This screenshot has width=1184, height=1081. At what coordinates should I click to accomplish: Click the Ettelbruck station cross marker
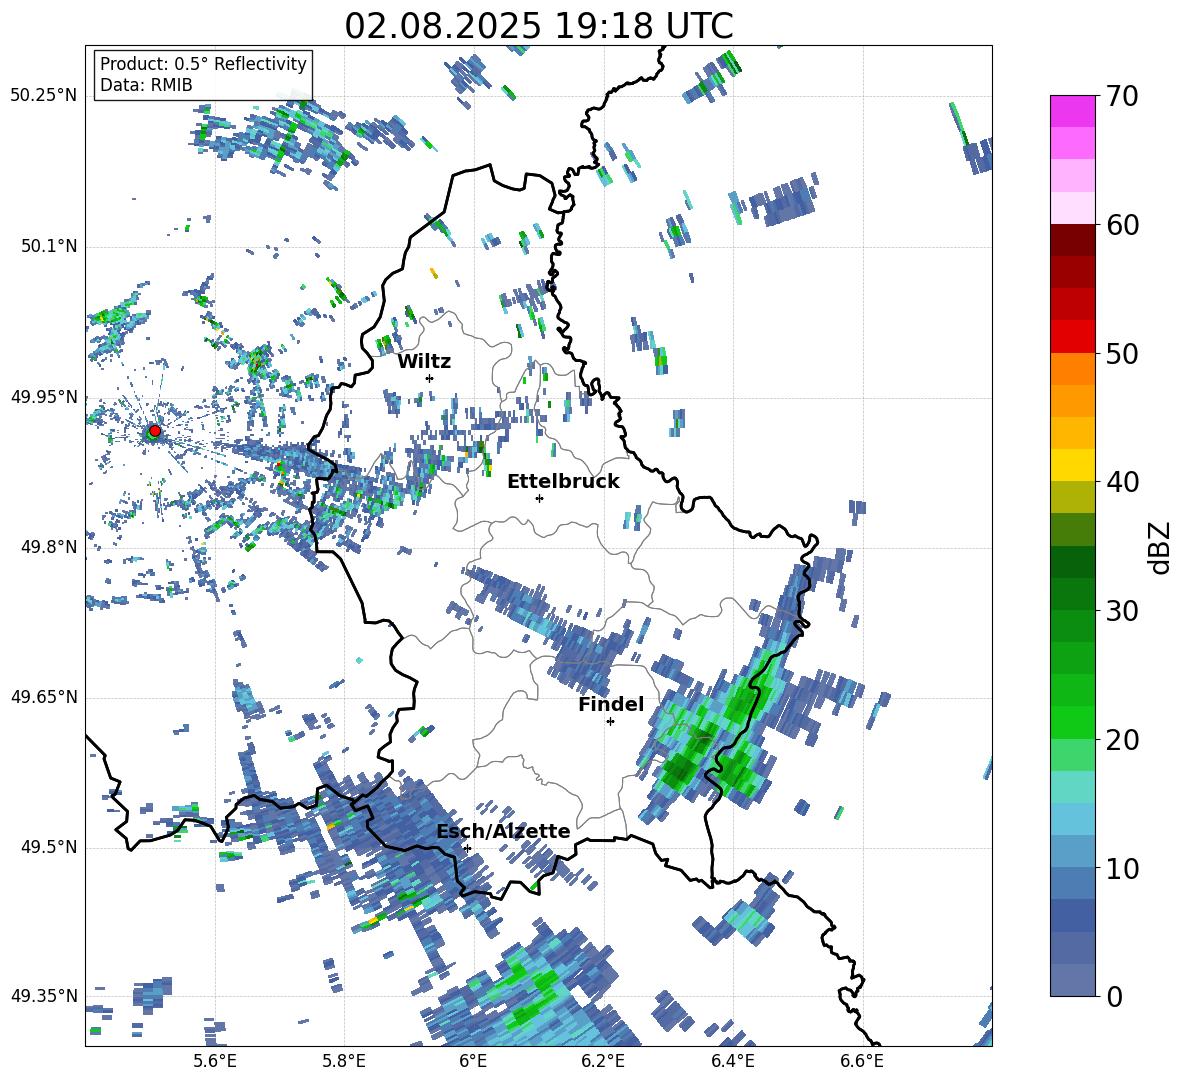click(x=539, y=498)
